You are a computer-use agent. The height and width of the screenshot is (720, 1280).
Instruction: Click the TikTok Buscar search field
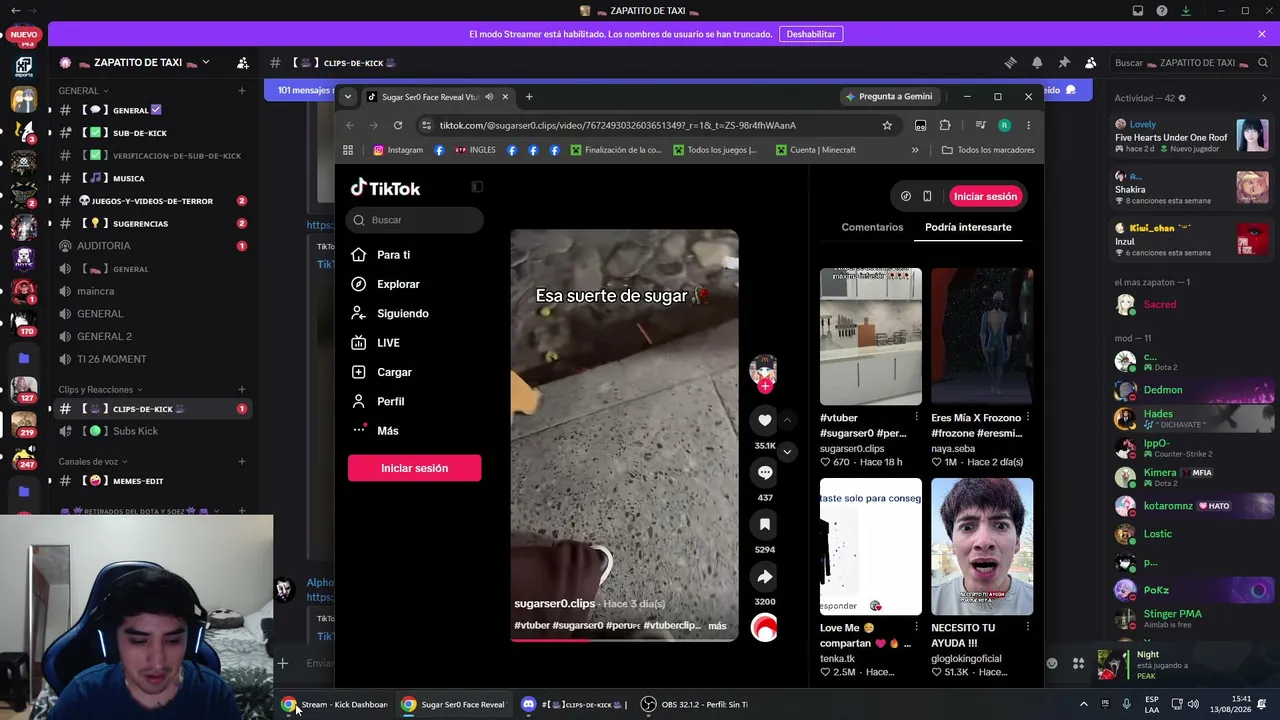pyautogui.click(x=416, y=220)
